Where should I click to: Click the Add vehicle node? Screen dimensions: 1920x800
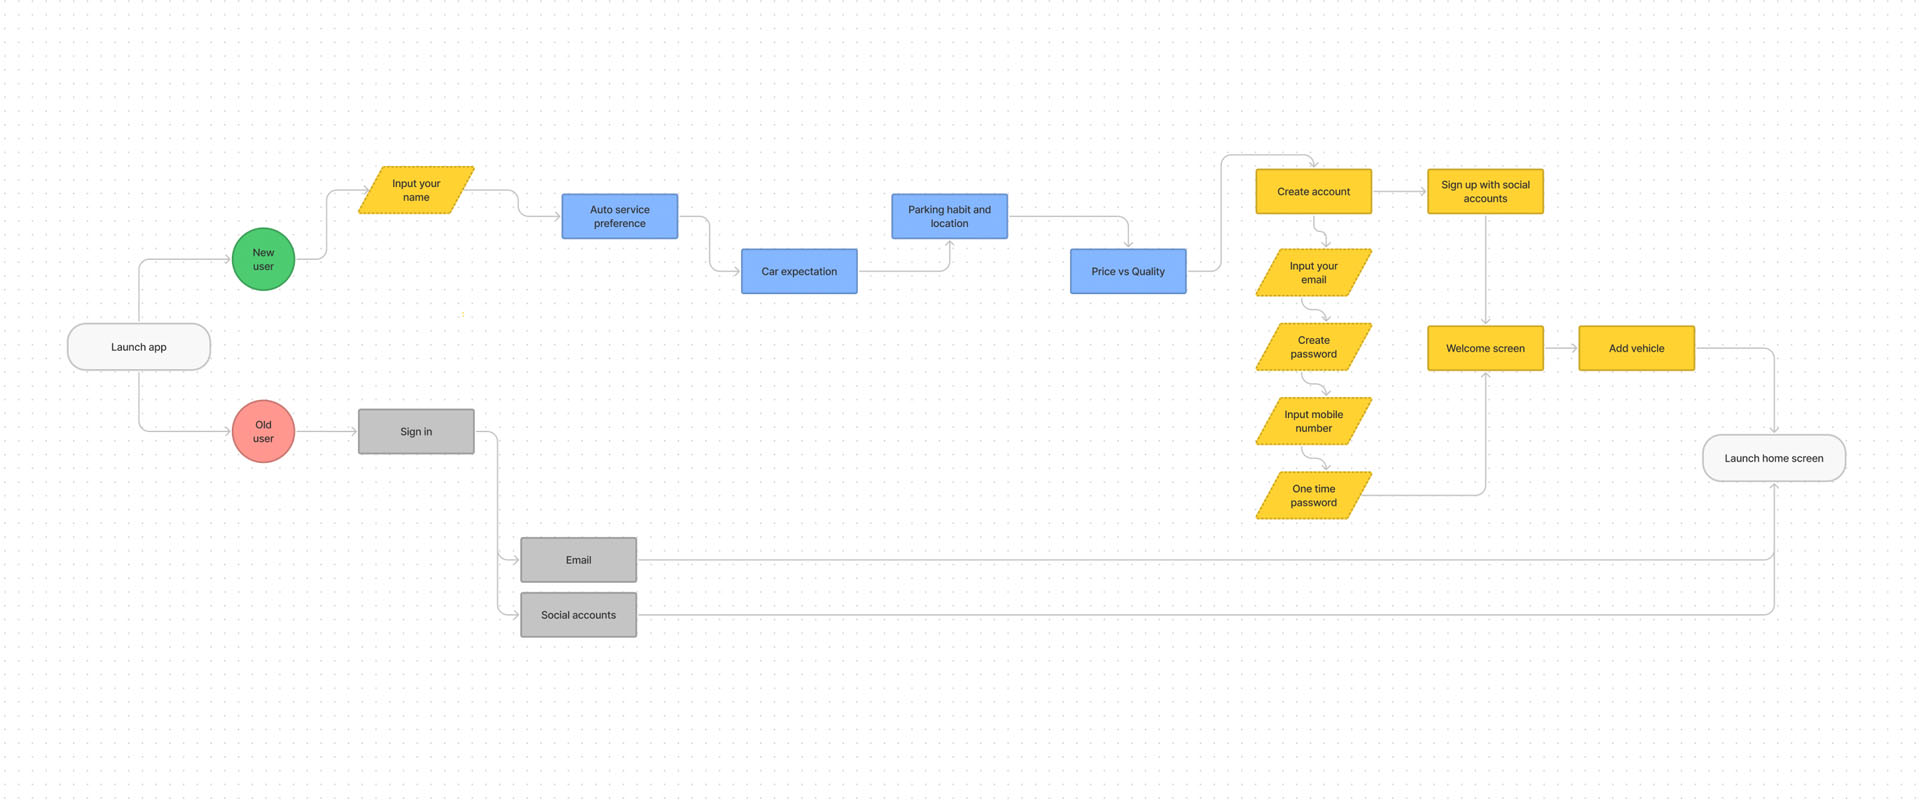coord(1636,348)
